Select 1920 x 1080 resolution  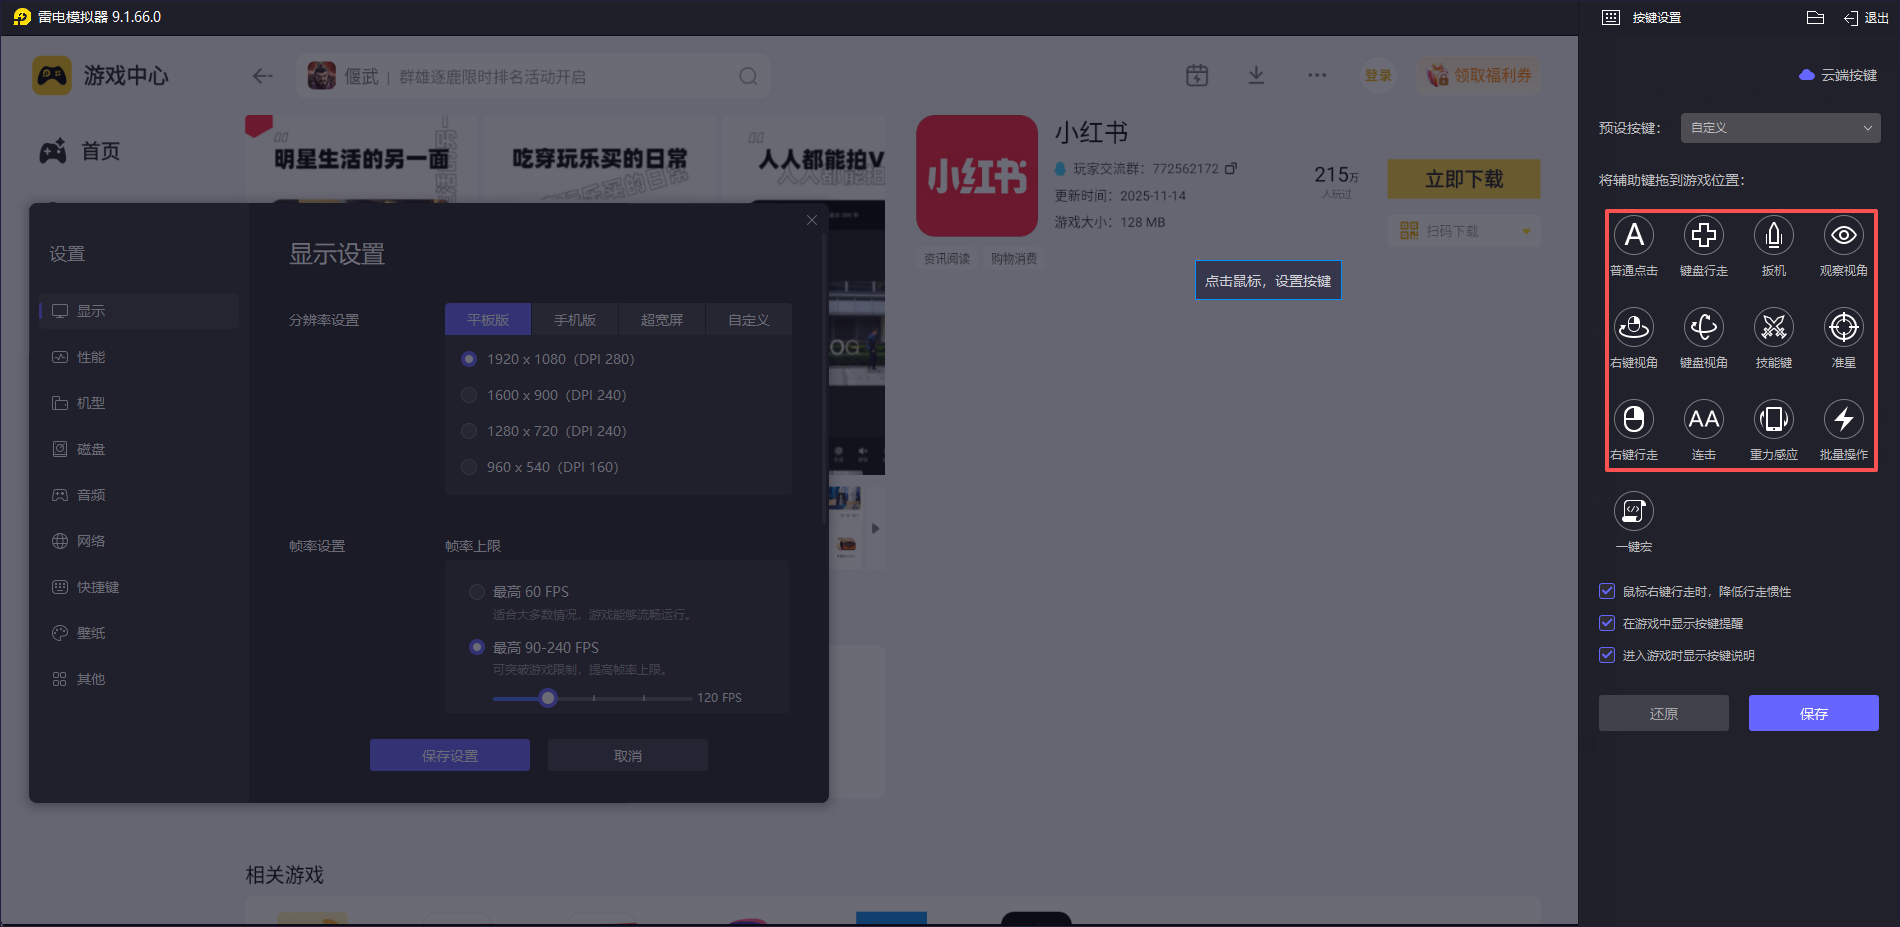[x=469, y=359]
